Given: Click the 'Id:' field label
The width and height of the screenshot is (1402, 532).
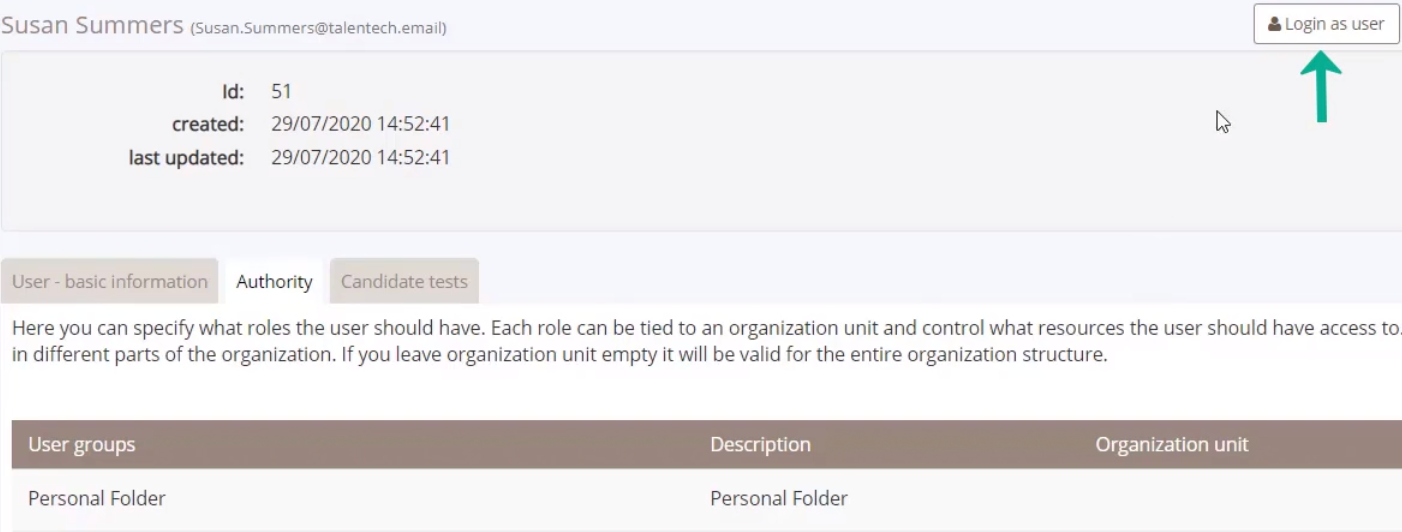Looking at the screenshot, I should [233, 92].
